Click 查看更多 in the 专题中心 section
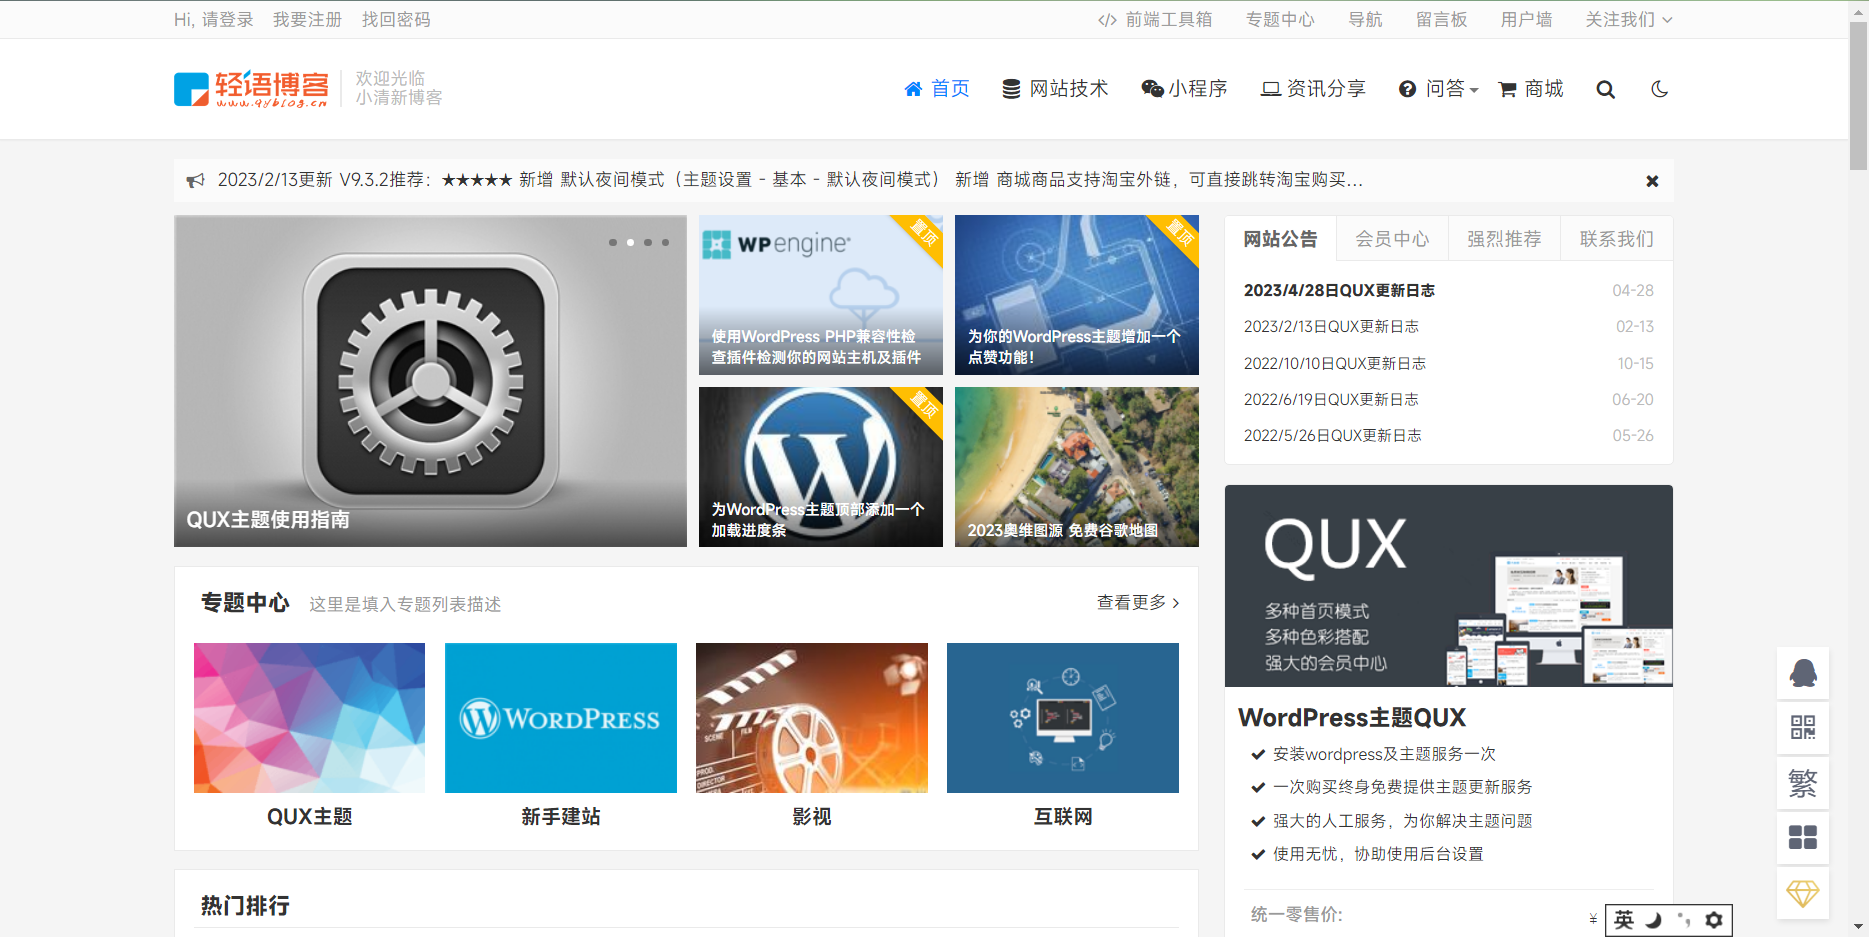 tap(1130, 603)
